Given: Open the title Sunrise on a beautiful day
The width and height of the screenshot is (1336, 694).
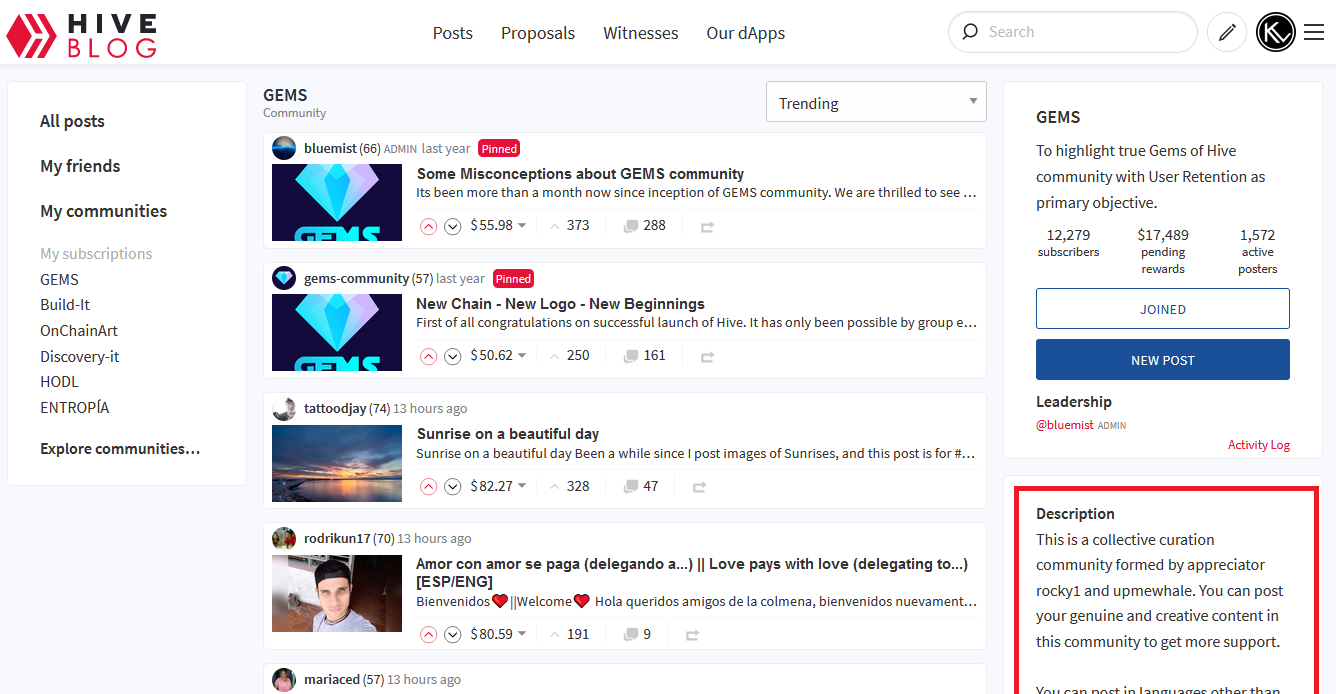Looking at the screenshot, I should pos(508,434).
